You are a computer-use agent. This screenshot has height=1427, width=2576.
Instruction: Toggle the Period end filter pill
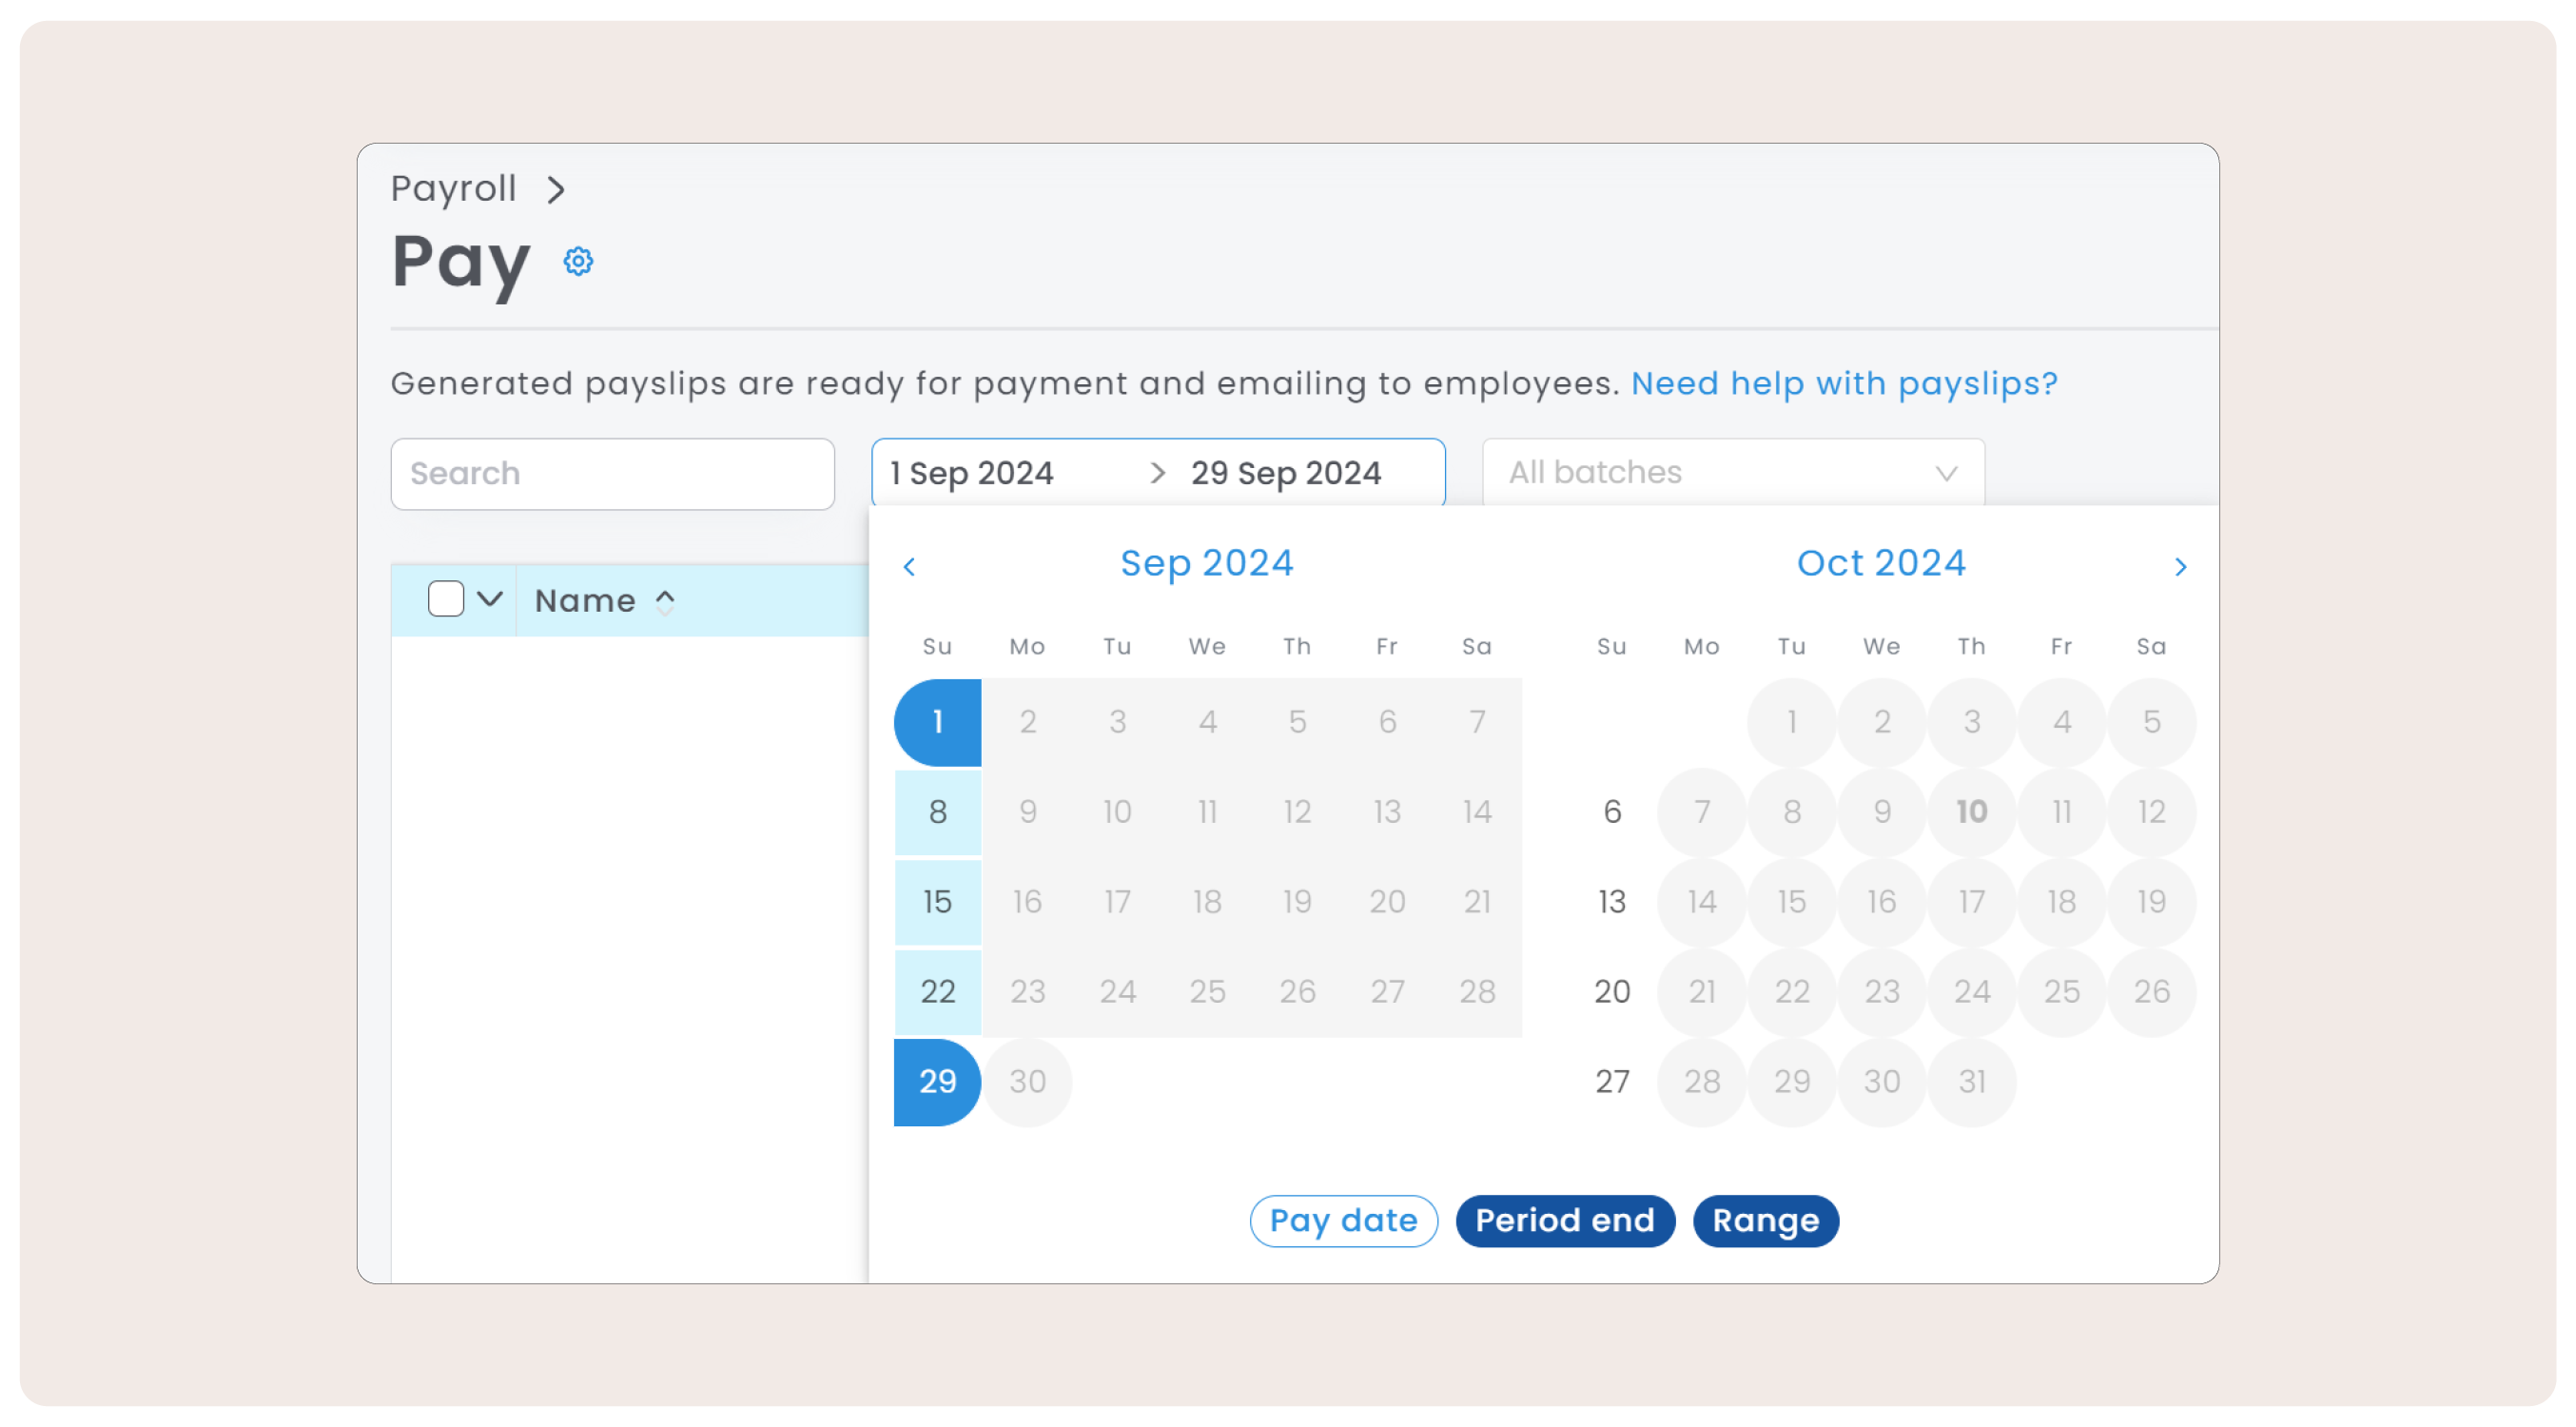click(1565, 1221)
